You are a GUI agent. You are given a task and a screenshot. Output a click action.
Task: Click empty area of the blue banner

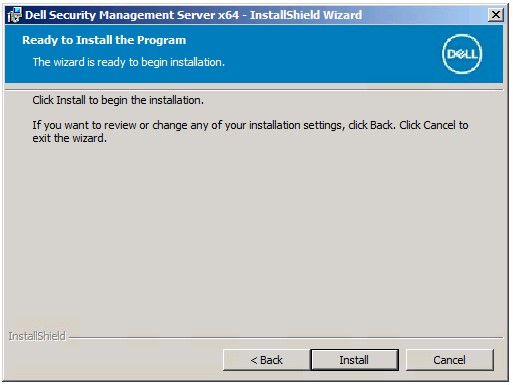[x=317, y=55]
